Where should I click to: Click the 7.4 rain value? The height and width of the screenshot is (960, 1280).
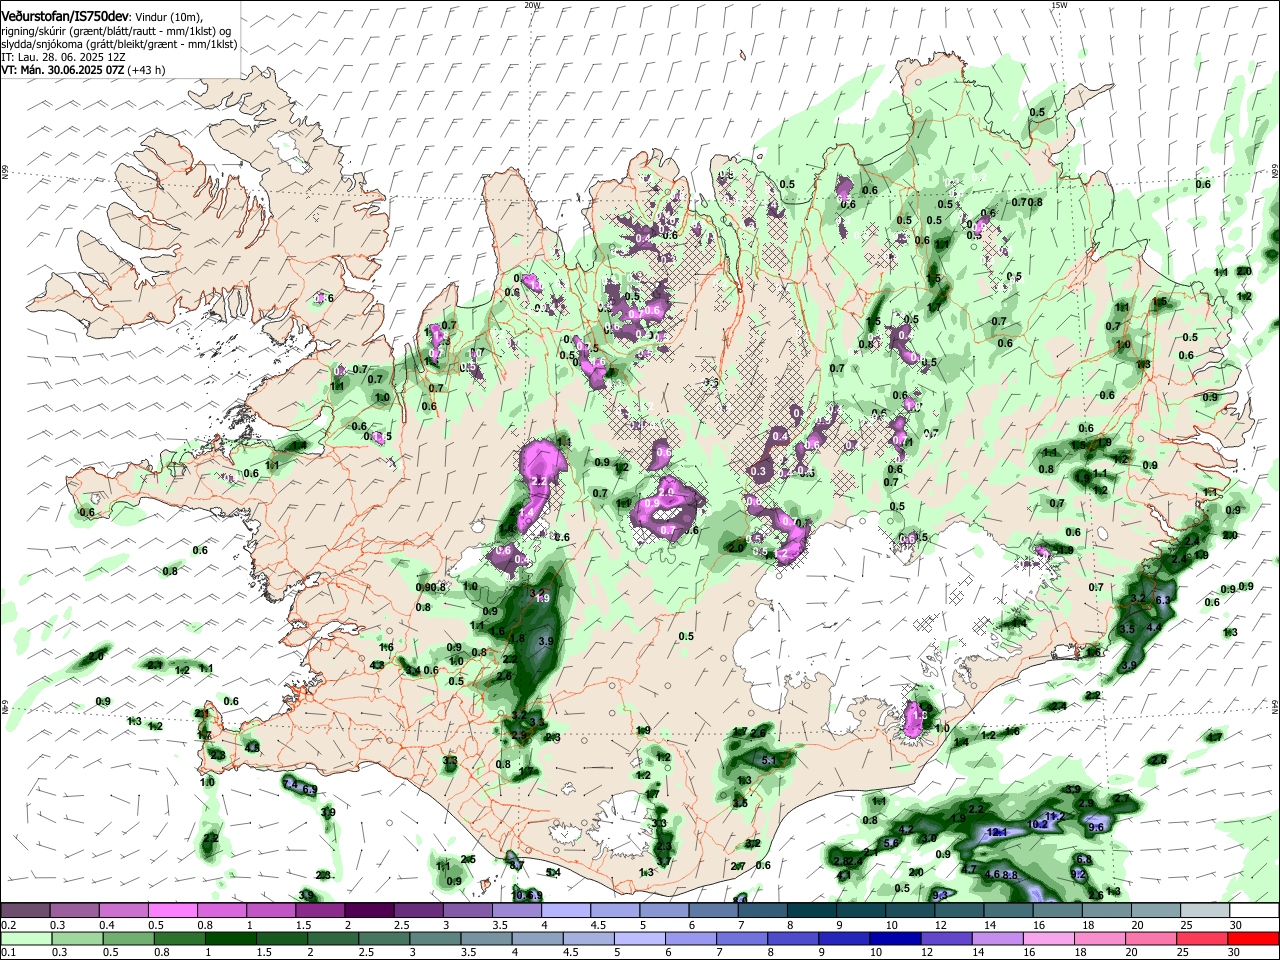pyautogui.click(x=292, y=785)
